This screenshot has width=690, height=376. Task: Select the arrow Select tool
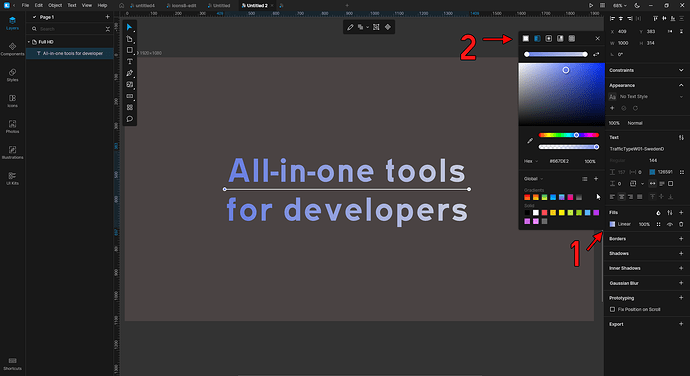pyautogui.click(x=129, y=27)
